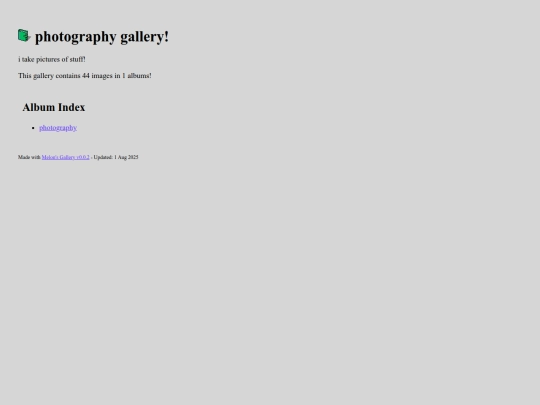Screen dimensions: 540x405
Task: Click the word 'pictures' in the description
Action: (x=48, y=59)
